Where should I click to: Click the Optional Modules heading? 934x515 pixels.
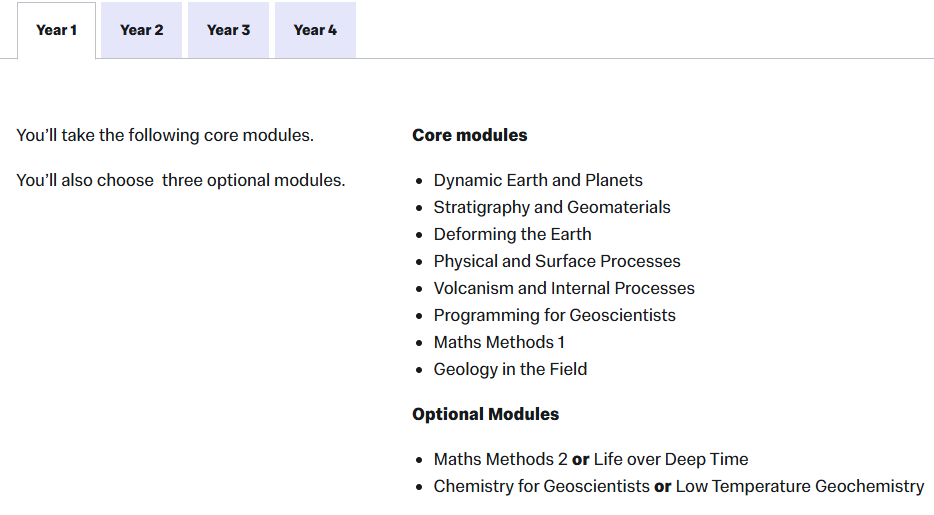485,414
